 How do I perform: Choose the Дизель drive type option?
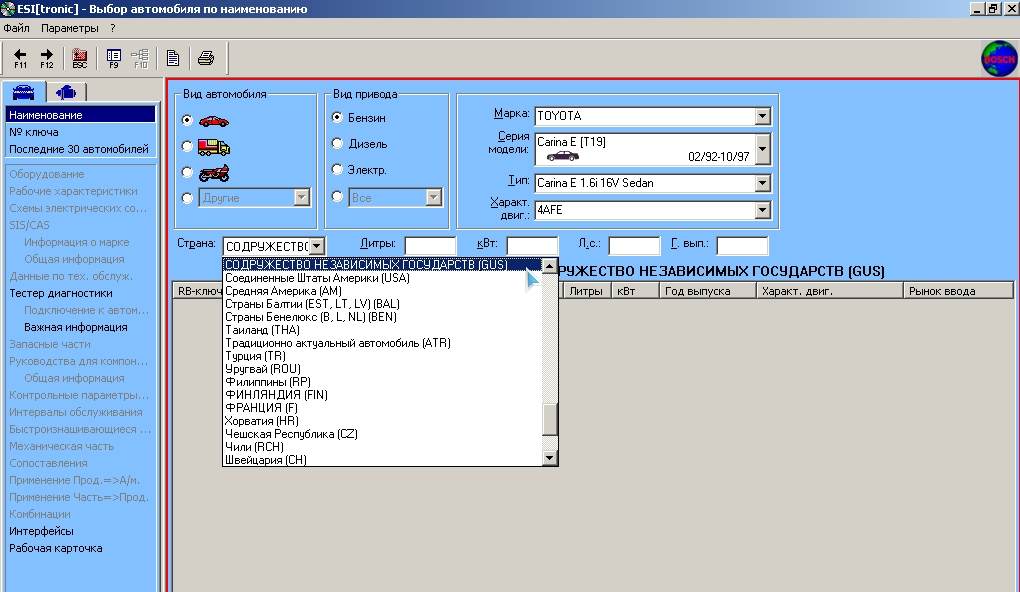(338, 144)
